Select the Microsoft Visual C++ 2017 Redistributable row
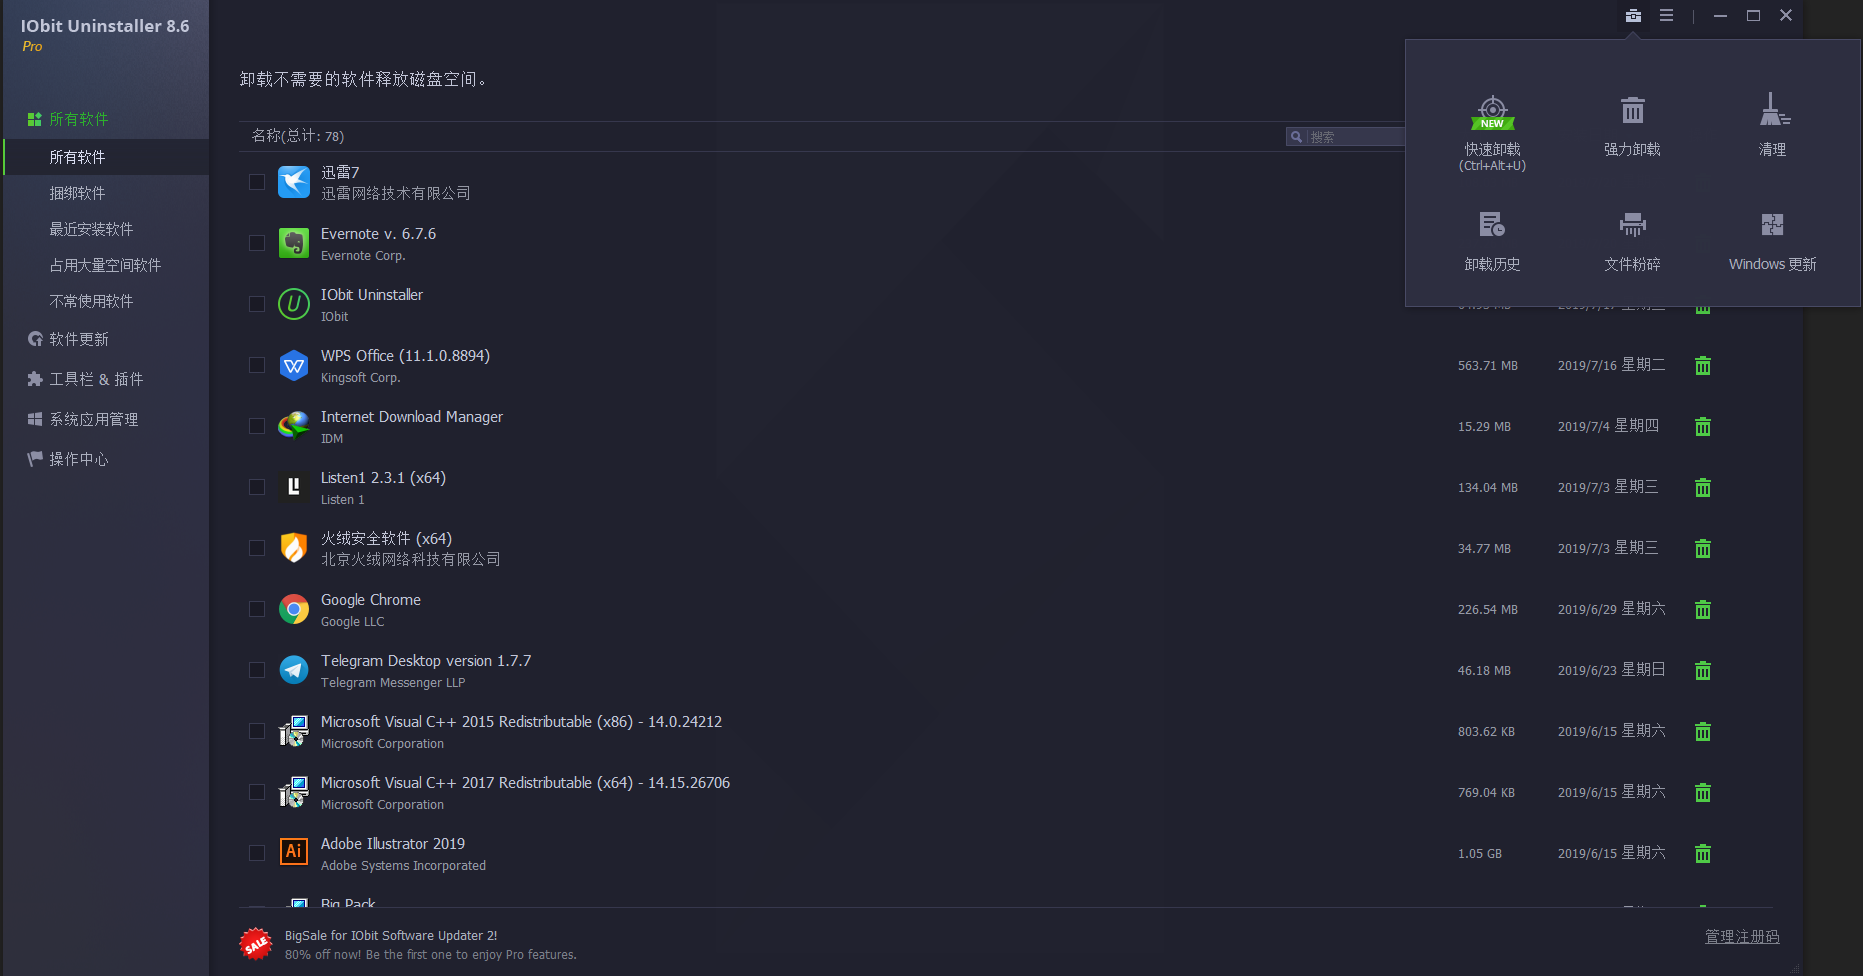 coord(1005,793)
